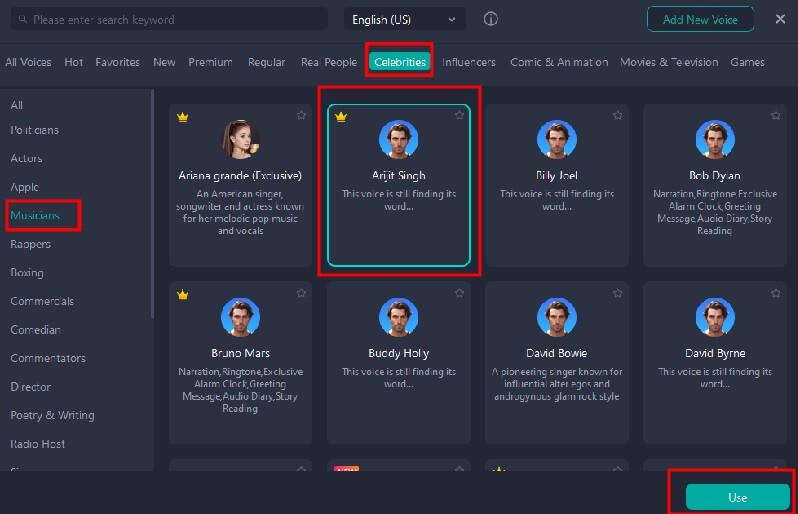Switch to Hot tab
Image resolution: width=798 pixels, height=514 pixels.
74,62
